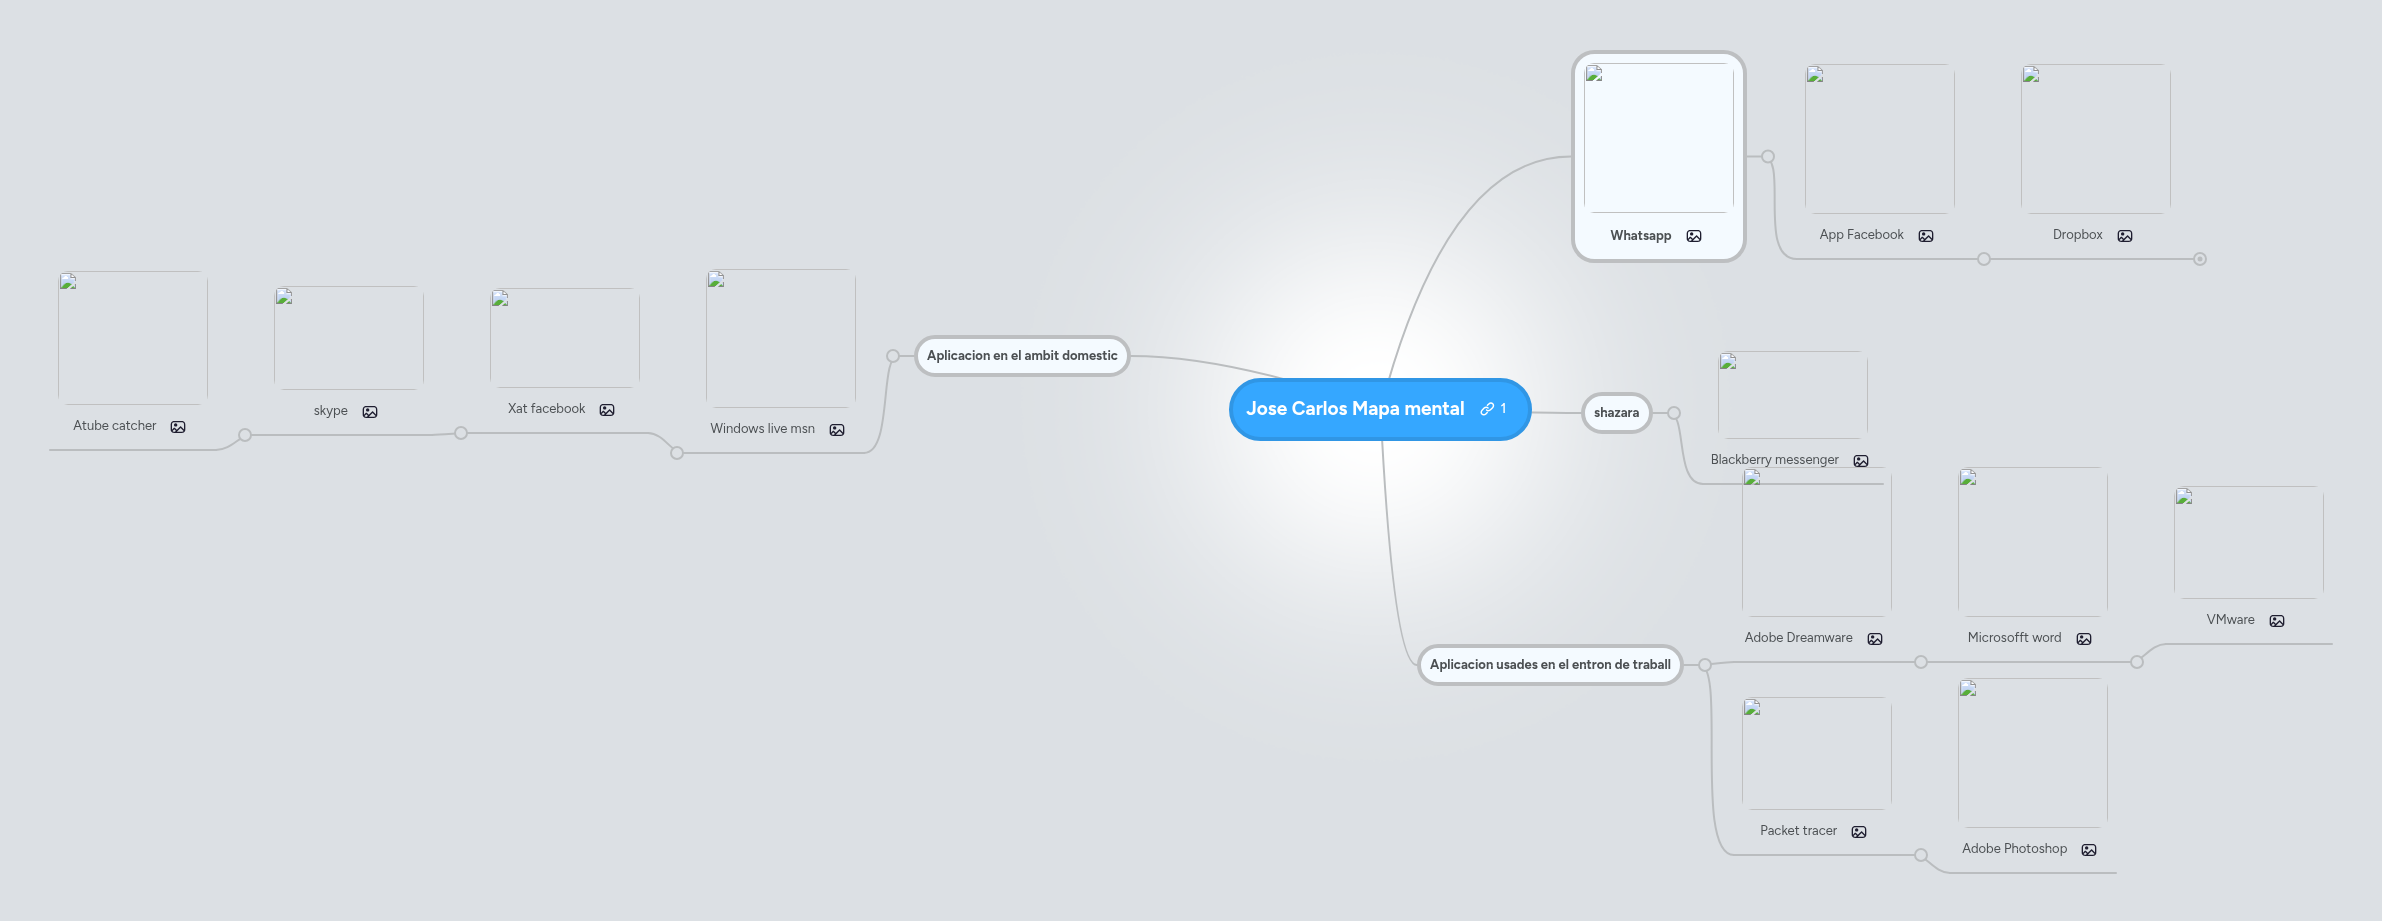Click the image icon beside Blackberry messenger
This screenshot has width=2382, height=921.
click(x=1861, y=461)
